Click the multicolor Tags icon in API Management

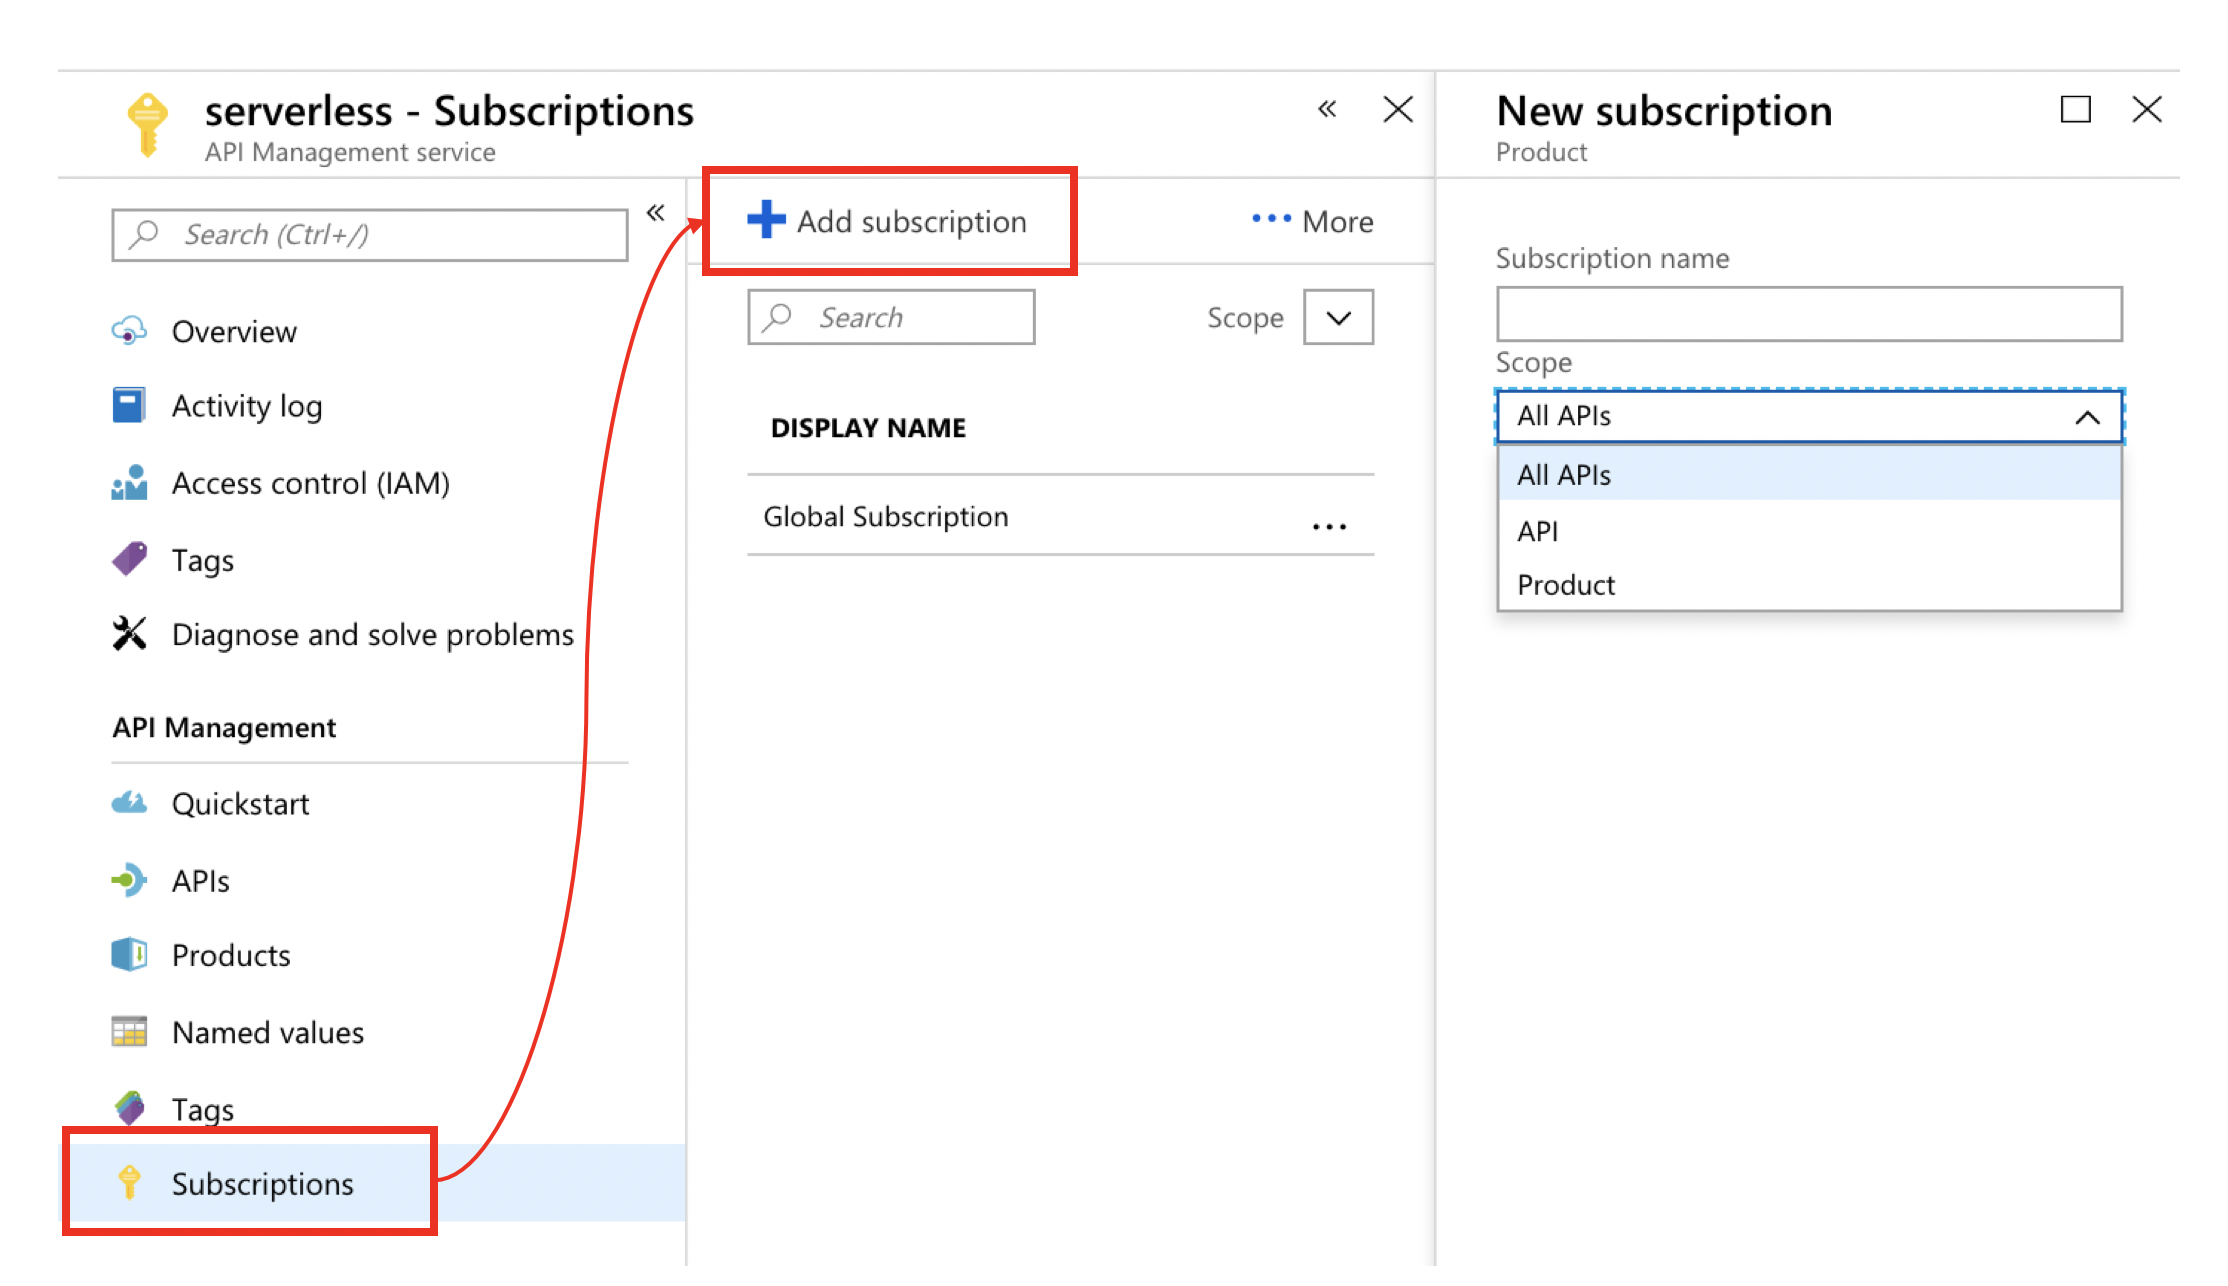129,1108
